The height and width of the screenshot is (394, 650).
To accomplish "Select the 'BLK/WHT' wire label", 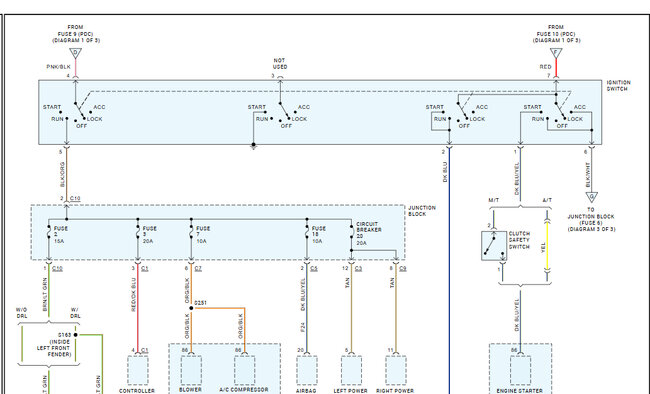I will tap(587, 175).
